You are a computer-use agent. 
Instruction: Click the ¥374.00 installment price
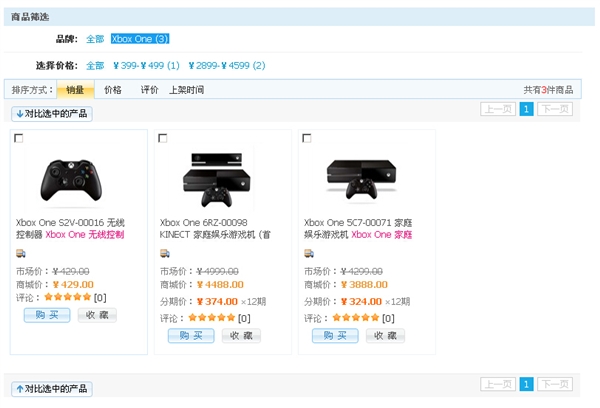[217, 302]
